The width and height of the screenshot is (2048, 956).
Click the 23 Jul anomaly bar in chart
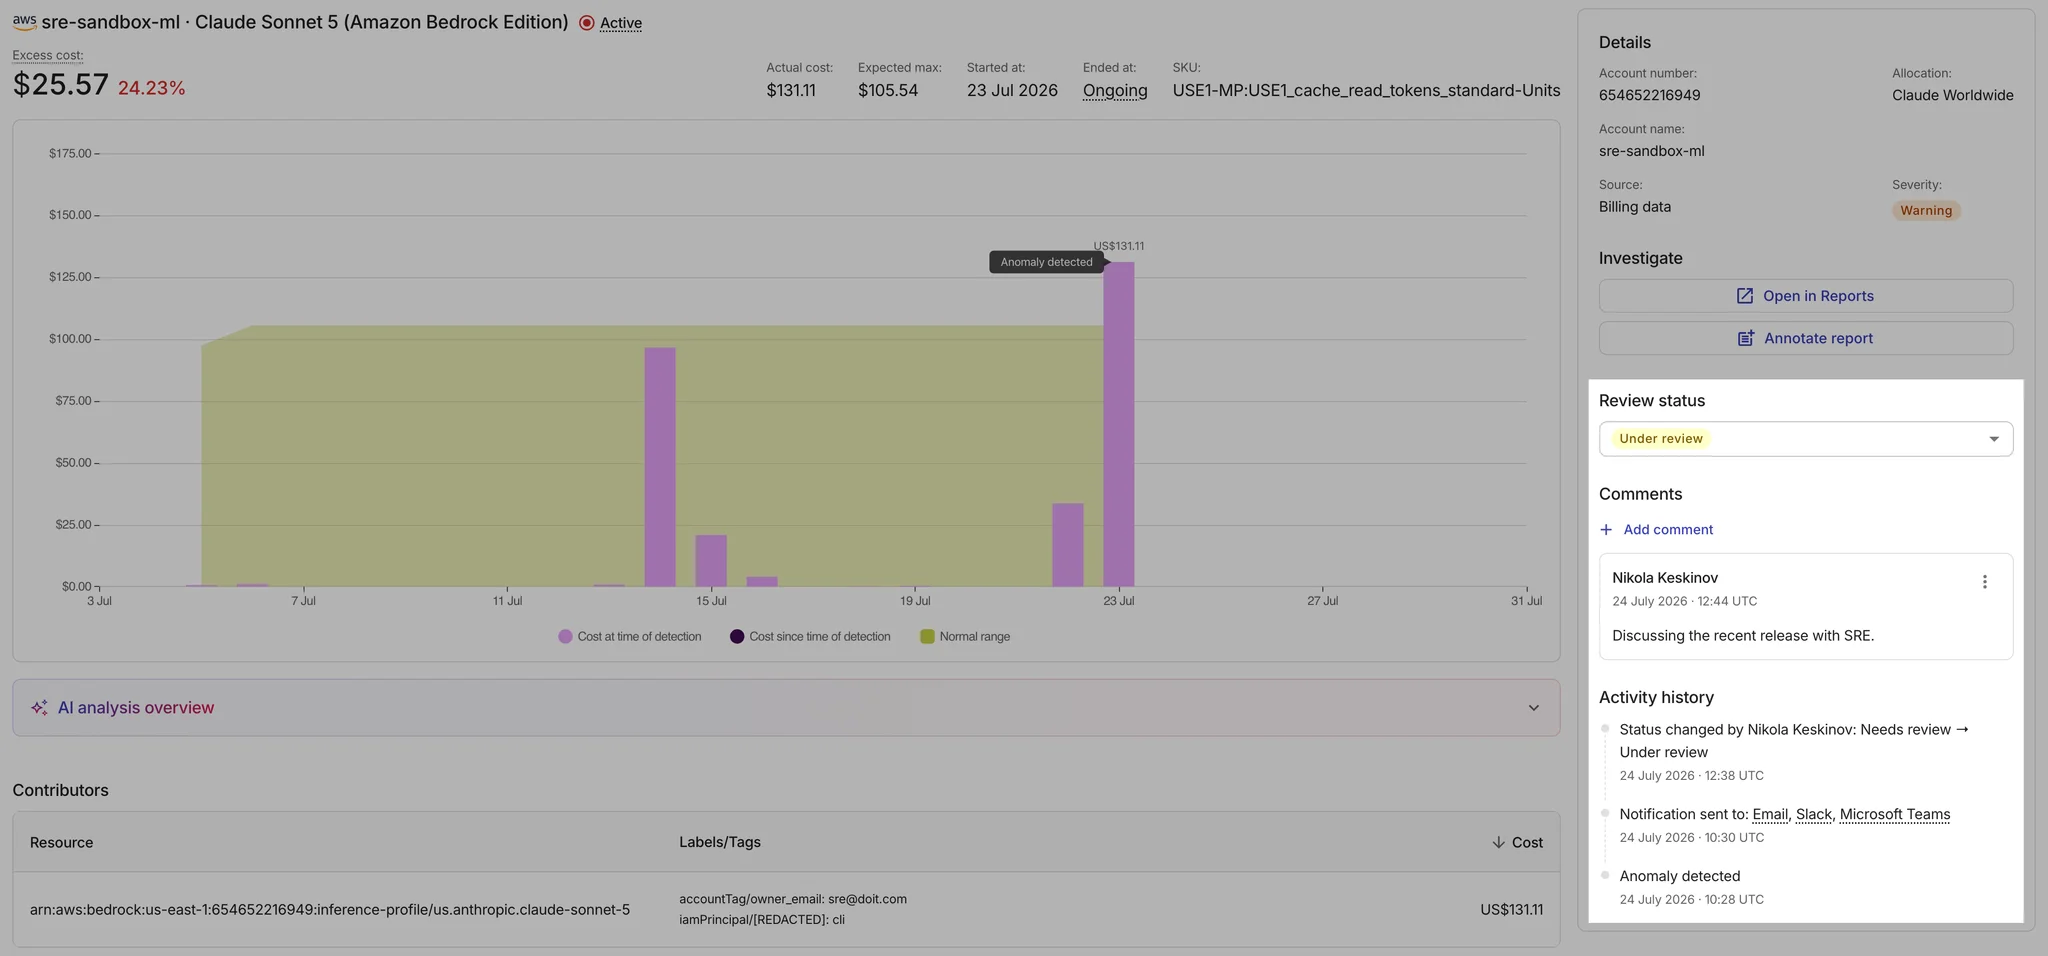[1119, 424]
